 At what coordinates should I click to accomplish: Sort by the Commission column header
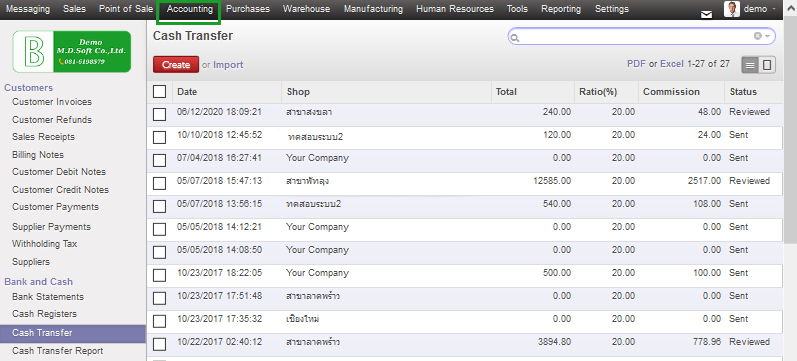[681, 92]
